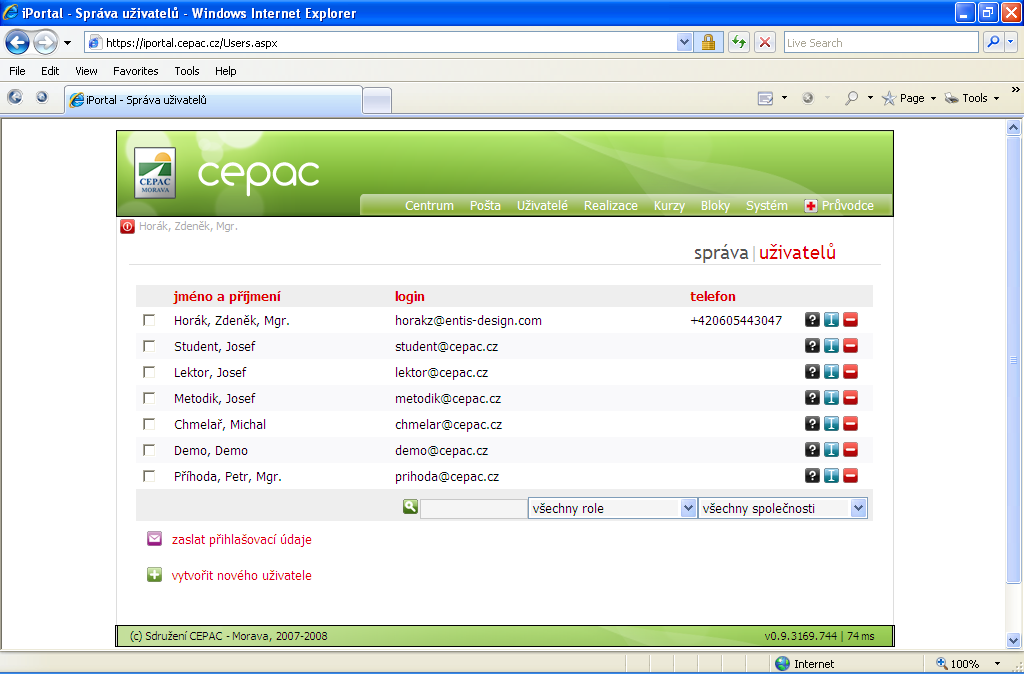Screen dimensions: 1024x674
Task: Click 'vytvořit nového uživatele' link
Action: coord(242,575)
